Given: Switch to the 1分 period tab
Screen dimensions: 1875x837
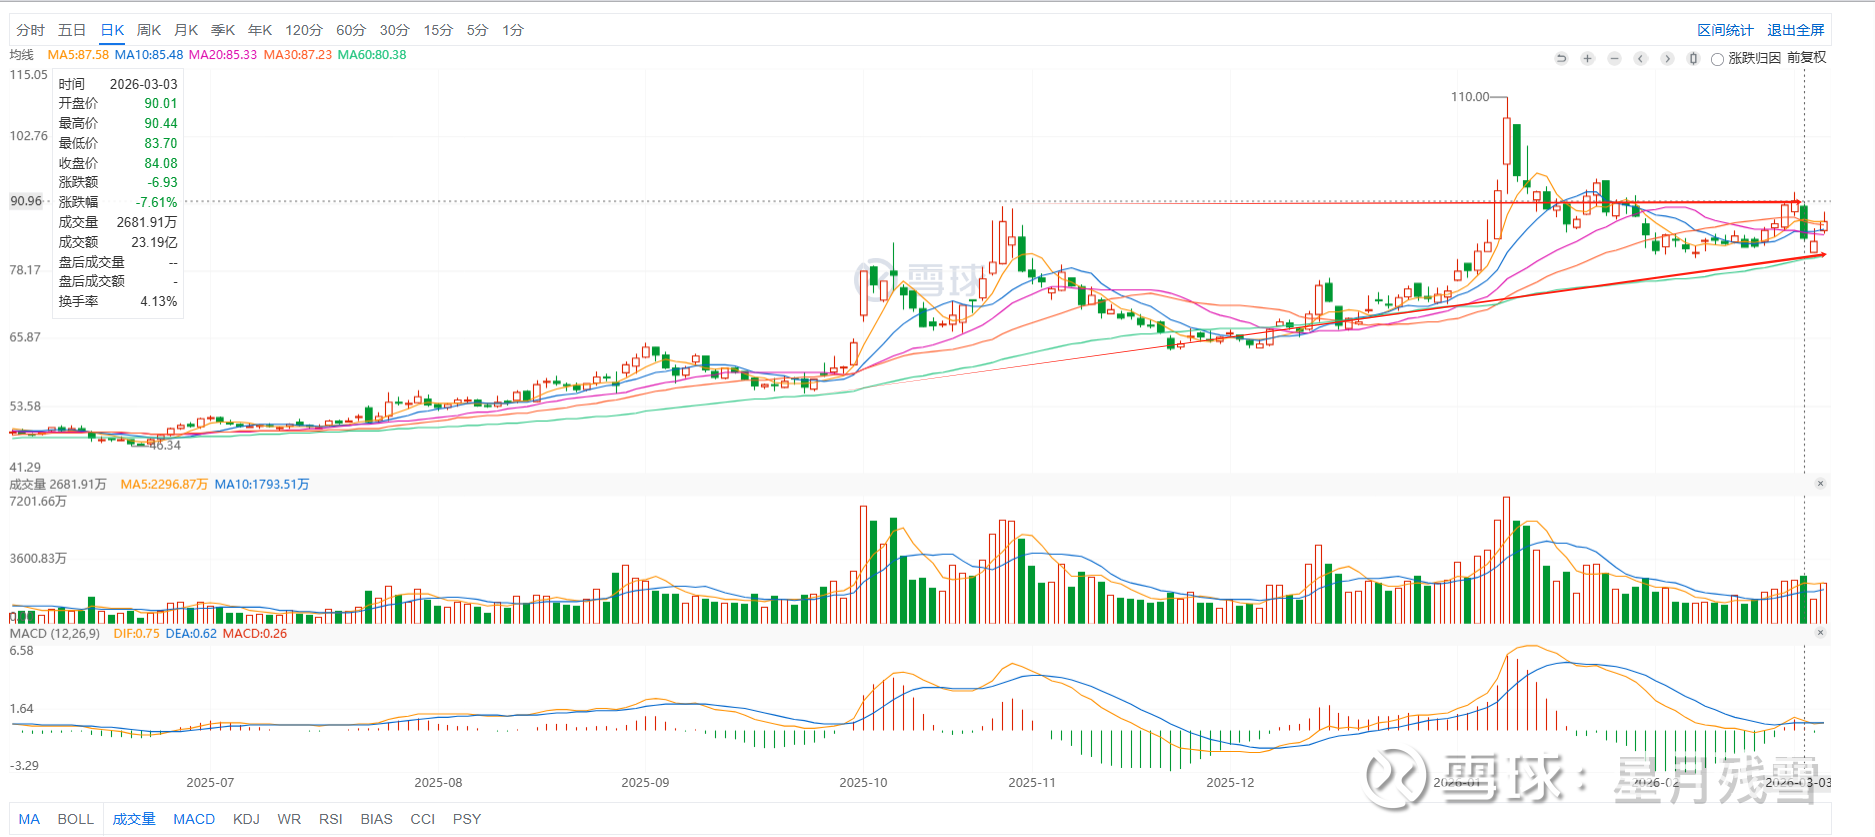Looking at the screenshot, I should pos(513,30).
